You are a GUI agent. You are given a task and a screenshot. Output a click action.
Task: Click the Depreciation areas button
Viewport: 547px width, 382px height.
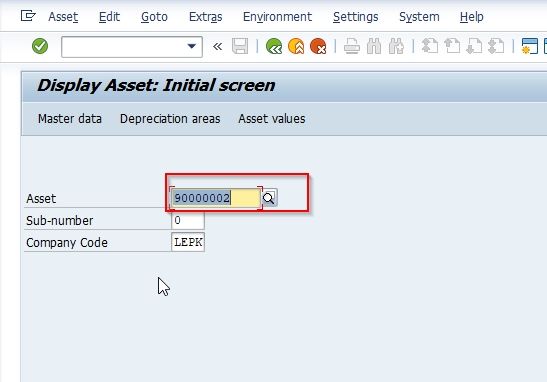coord(170,119)
